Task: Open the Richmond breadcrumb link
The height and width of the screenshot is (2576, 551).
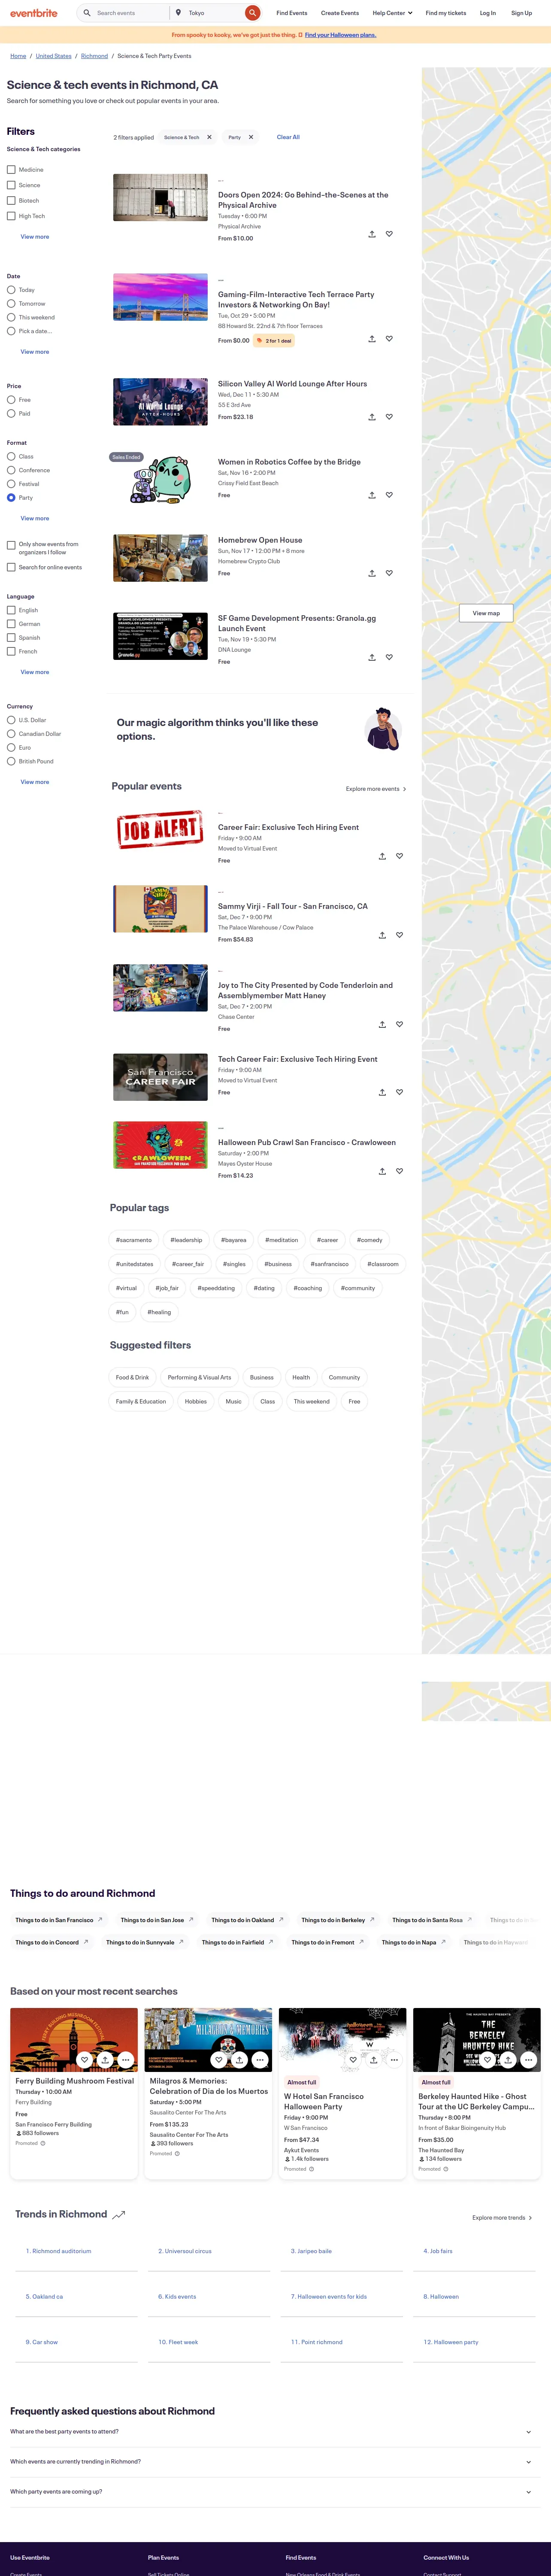Action: coord(94,56)
